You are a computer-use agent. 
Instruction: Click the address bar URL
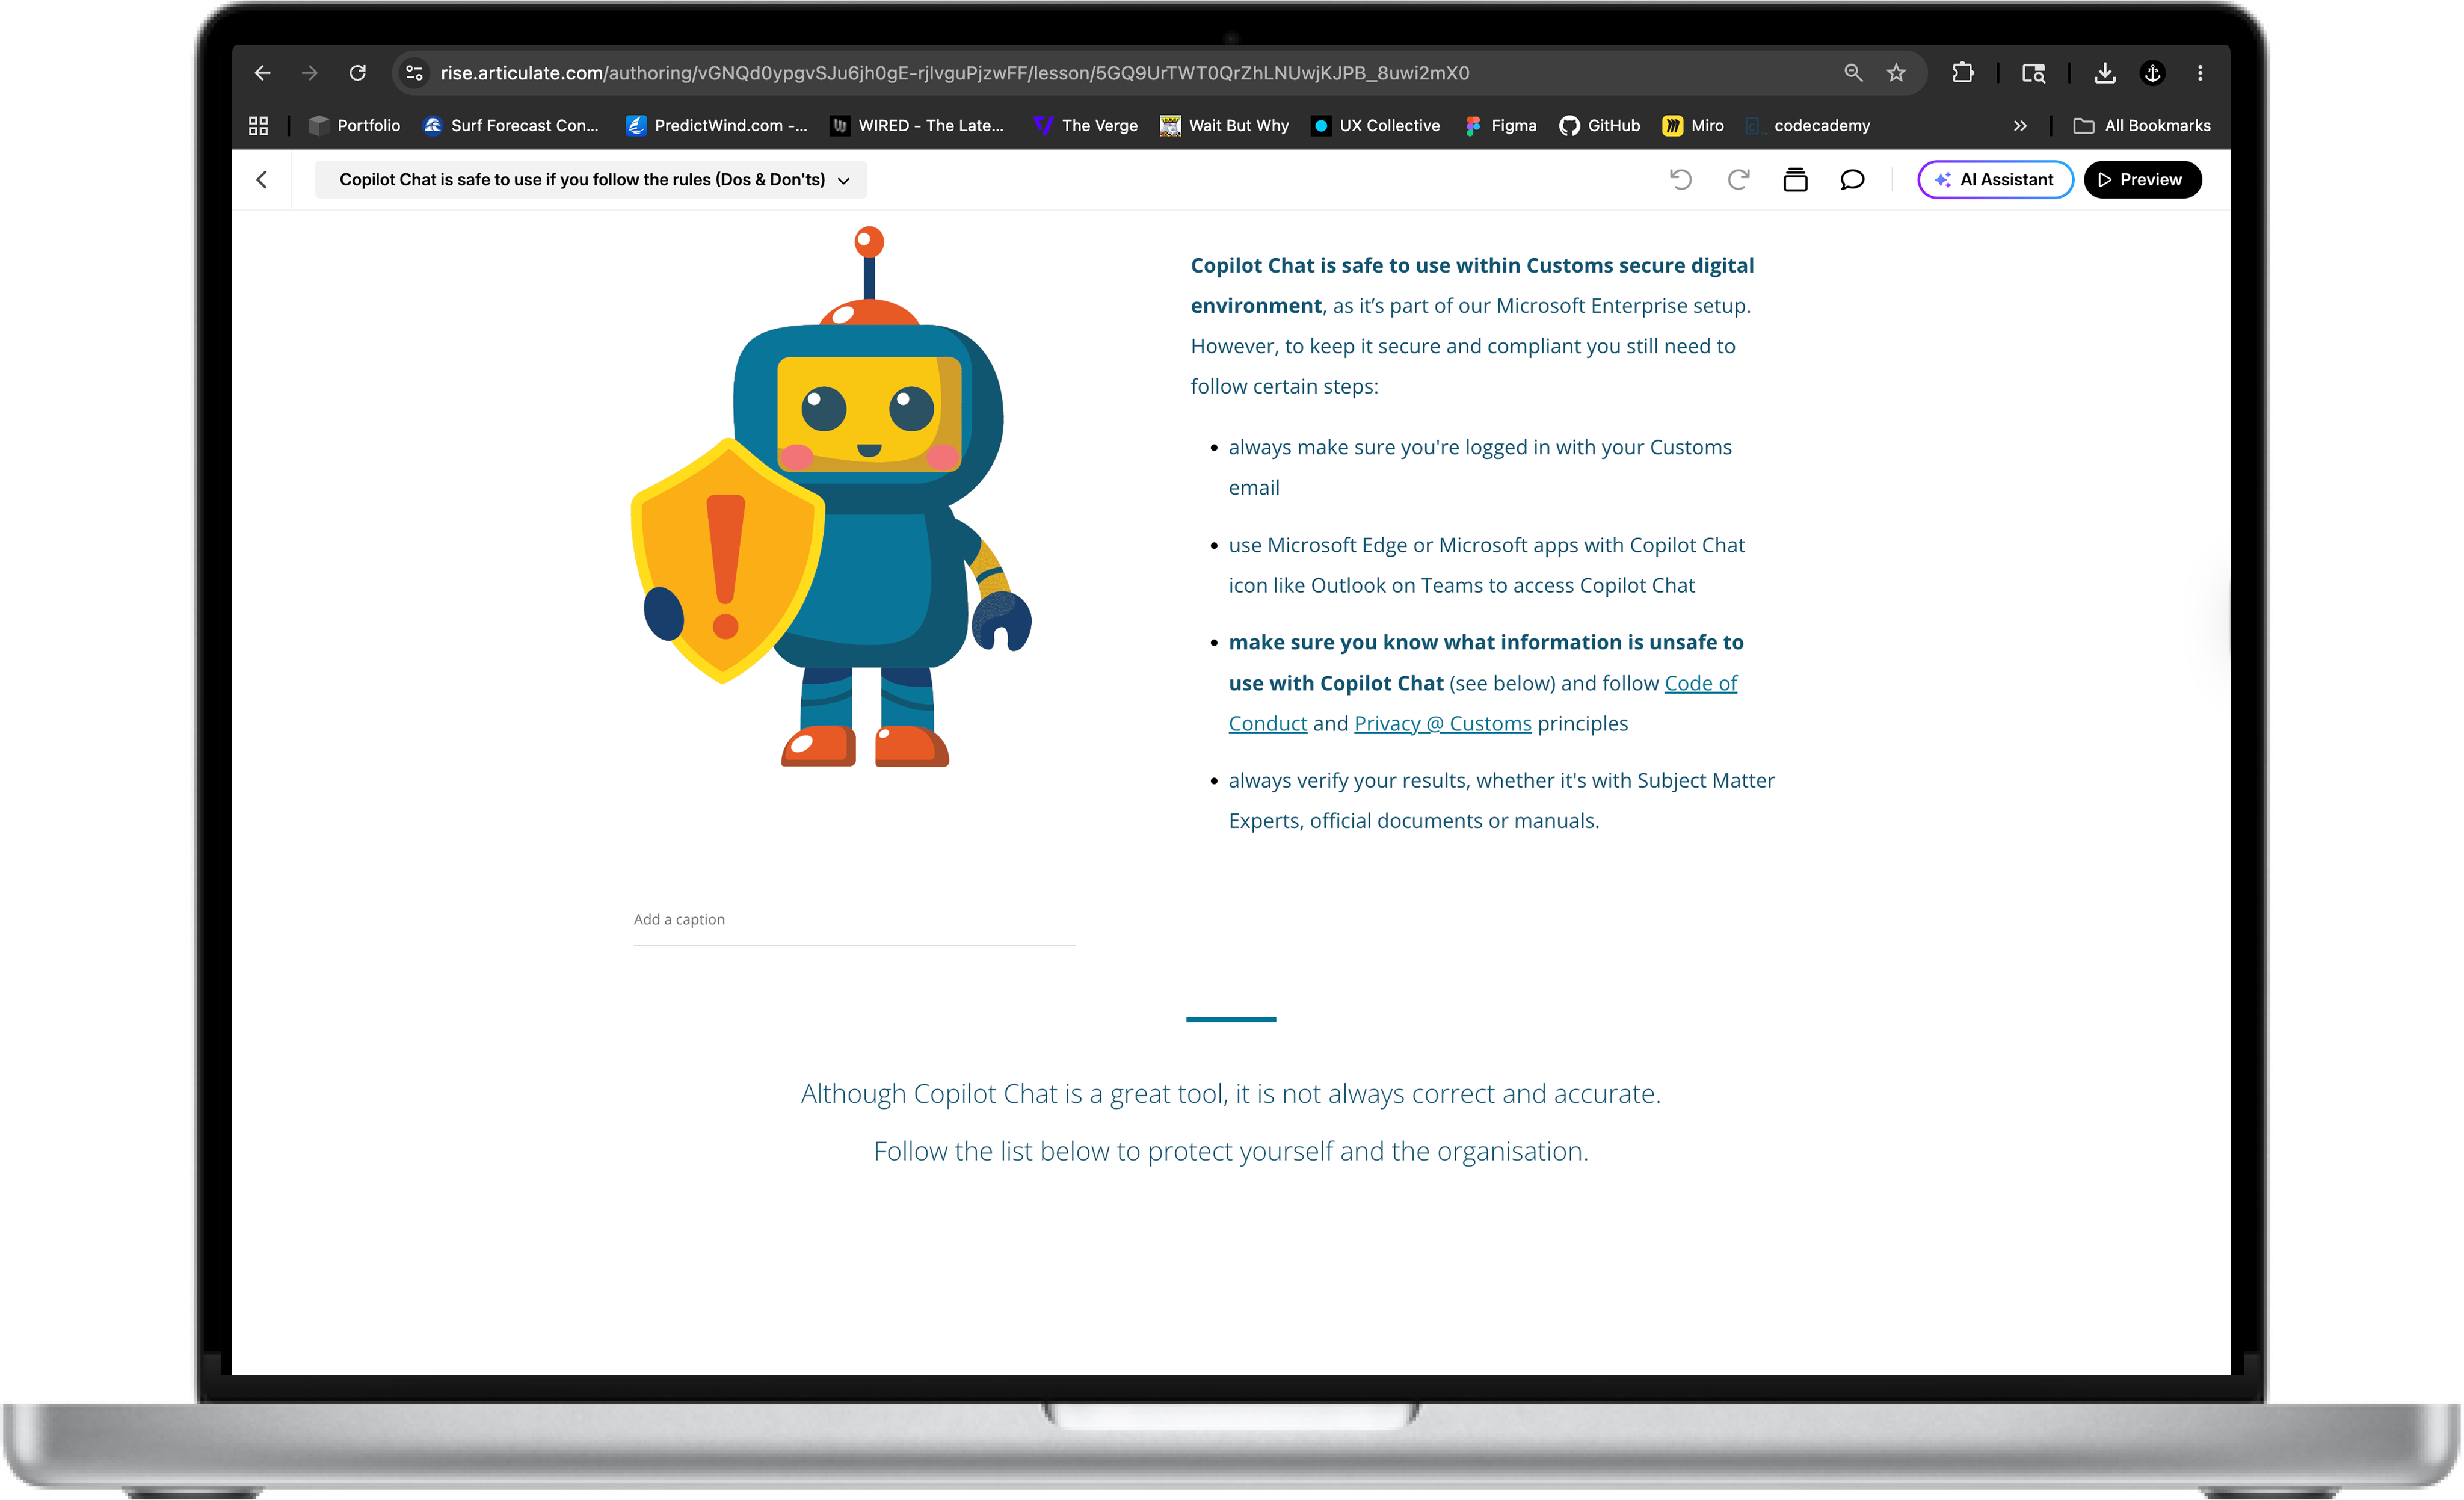(954, 73)
